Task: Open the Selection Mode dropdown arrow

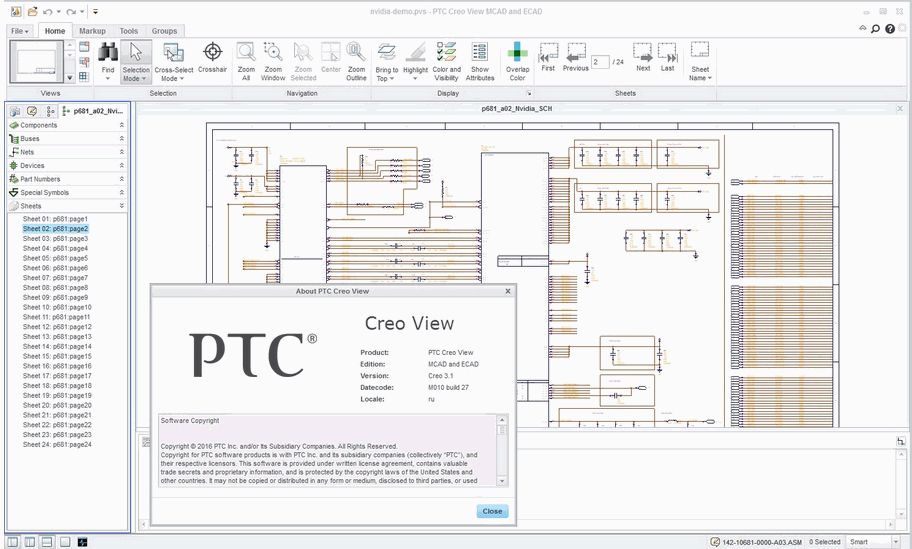Action: pos(144,79)
